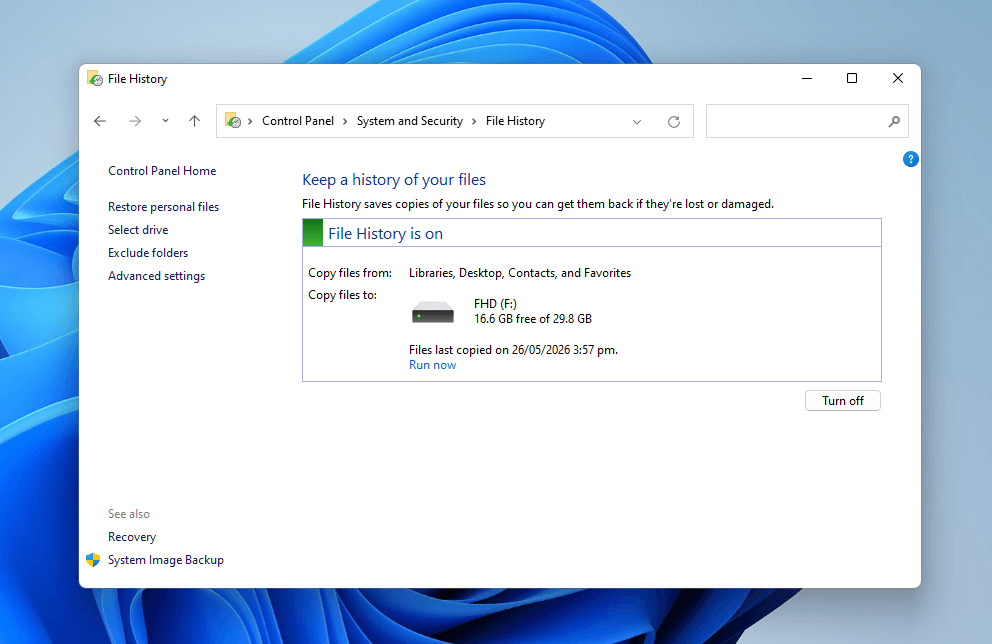Click the System Image Backup shield icon

pyautogui.click(x=93, y=560)
